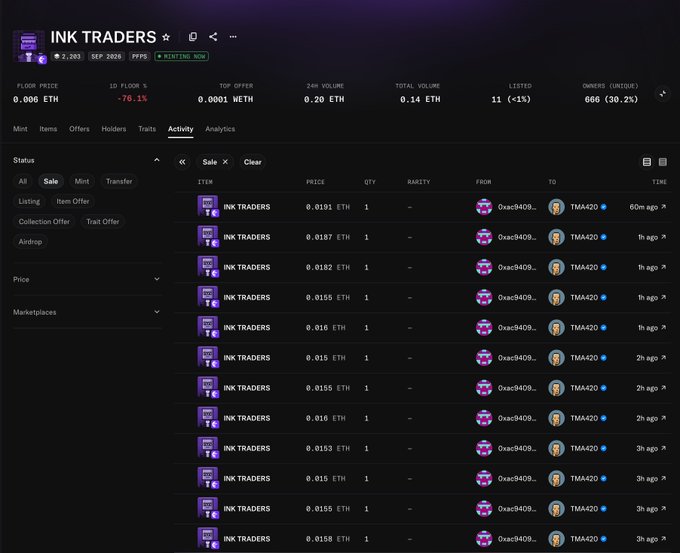Open buyer TMA420 in the 0.0158 ETH row

584,539
